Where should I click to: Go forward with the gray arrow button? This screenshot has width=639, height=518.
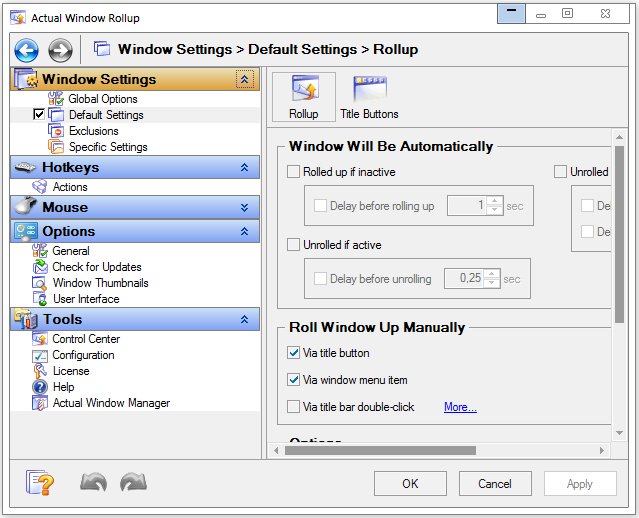(60, 51)
